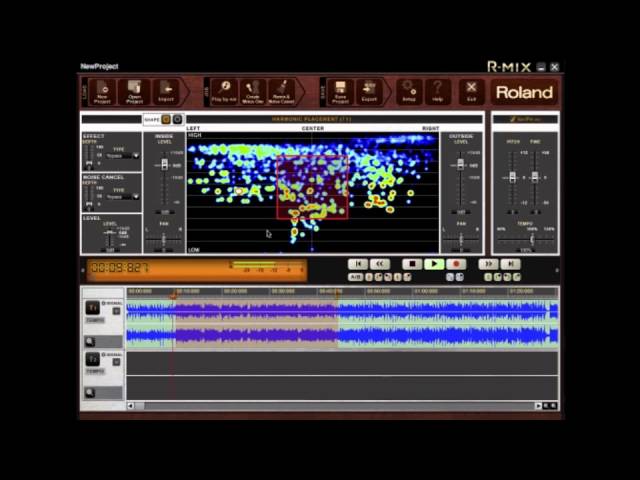Click the orange playhead marker on the timeline ruler
This screenshot has width=640, height=480.
(x=174, y=296)
